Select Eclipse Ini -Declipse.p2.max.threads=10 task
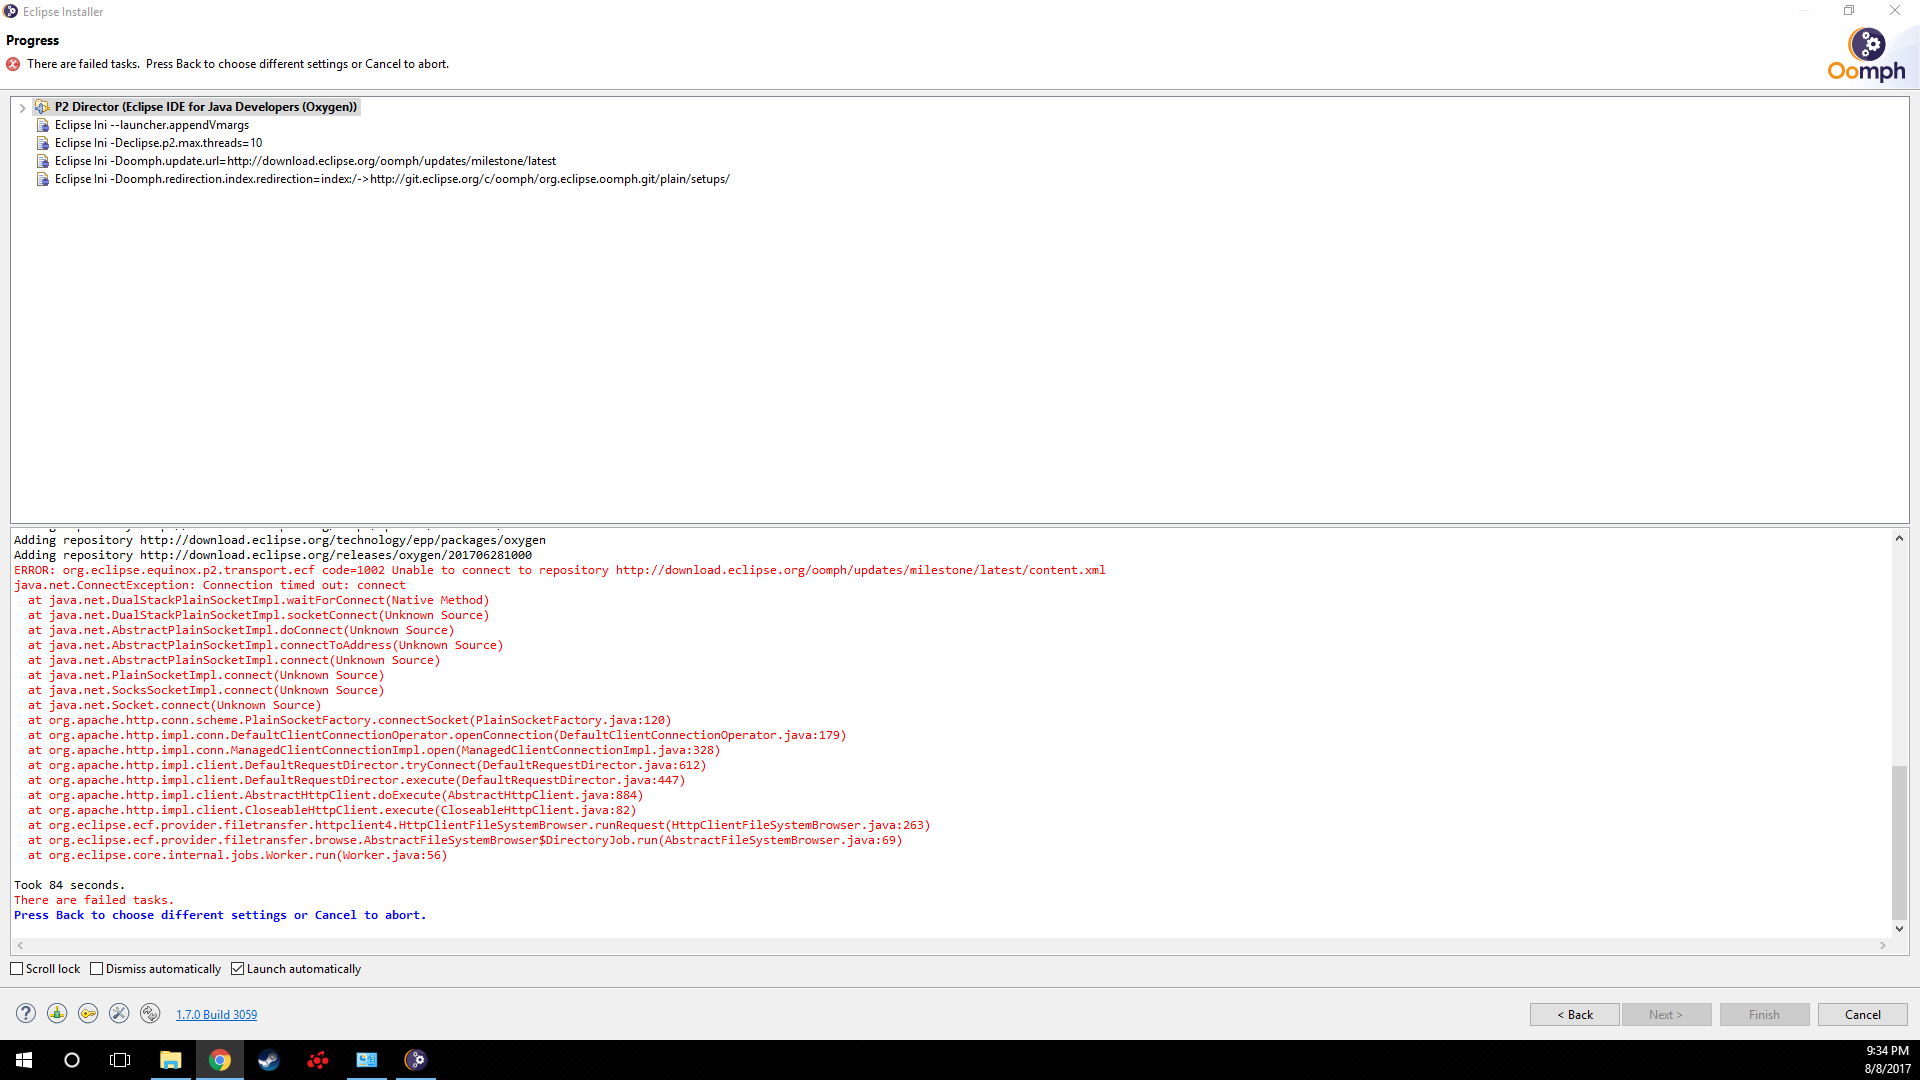Screen dimensions: 1920x1080 pyautogui.click(x=158, y=143)
